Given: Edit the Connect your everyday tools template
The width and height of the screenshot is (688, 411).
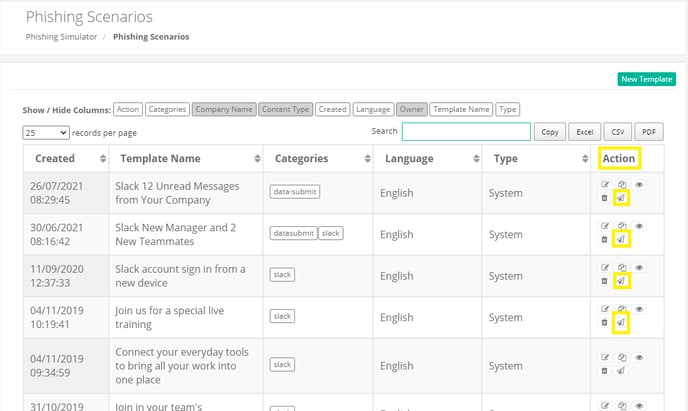Looking at the screenshot, I should click(x=605, y=357).
